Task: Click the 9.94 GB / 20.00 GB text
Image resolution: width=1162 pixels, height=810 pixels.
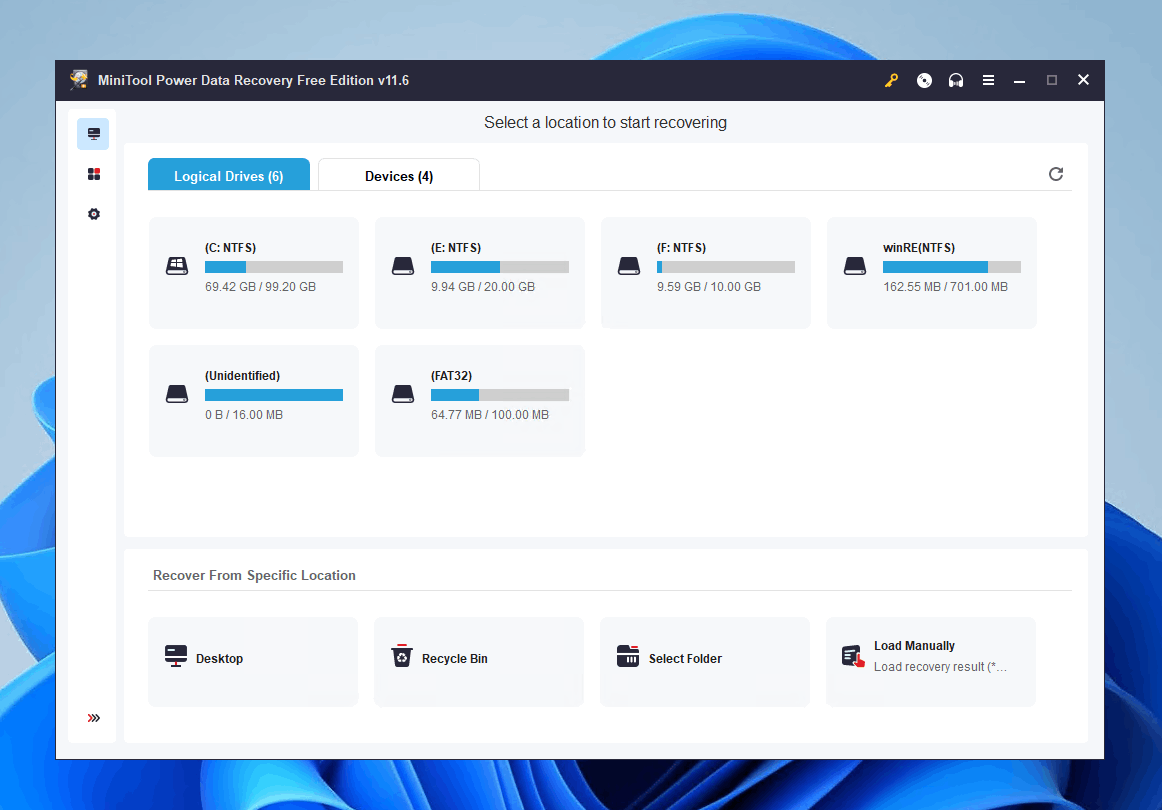Action: click(482, 287)
